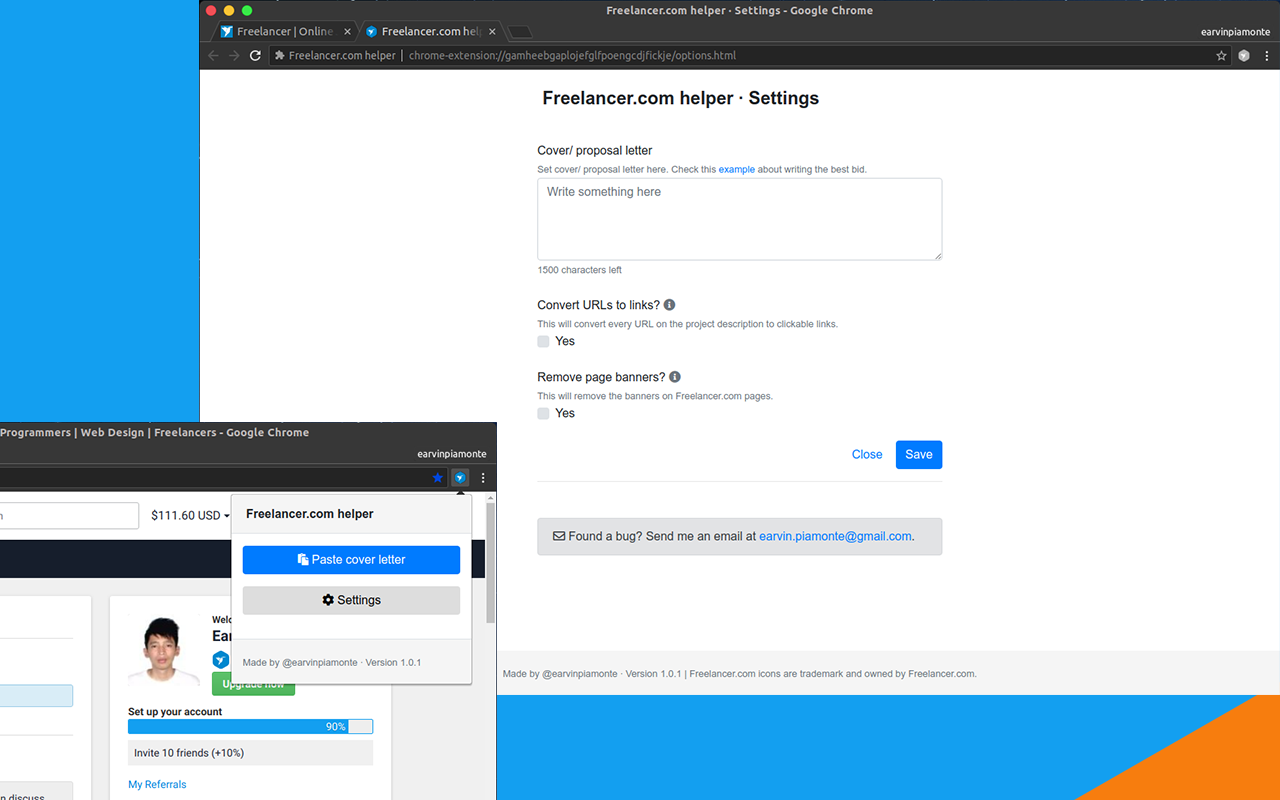Enable the Convert URLs to links checkbox

[544, 341]
